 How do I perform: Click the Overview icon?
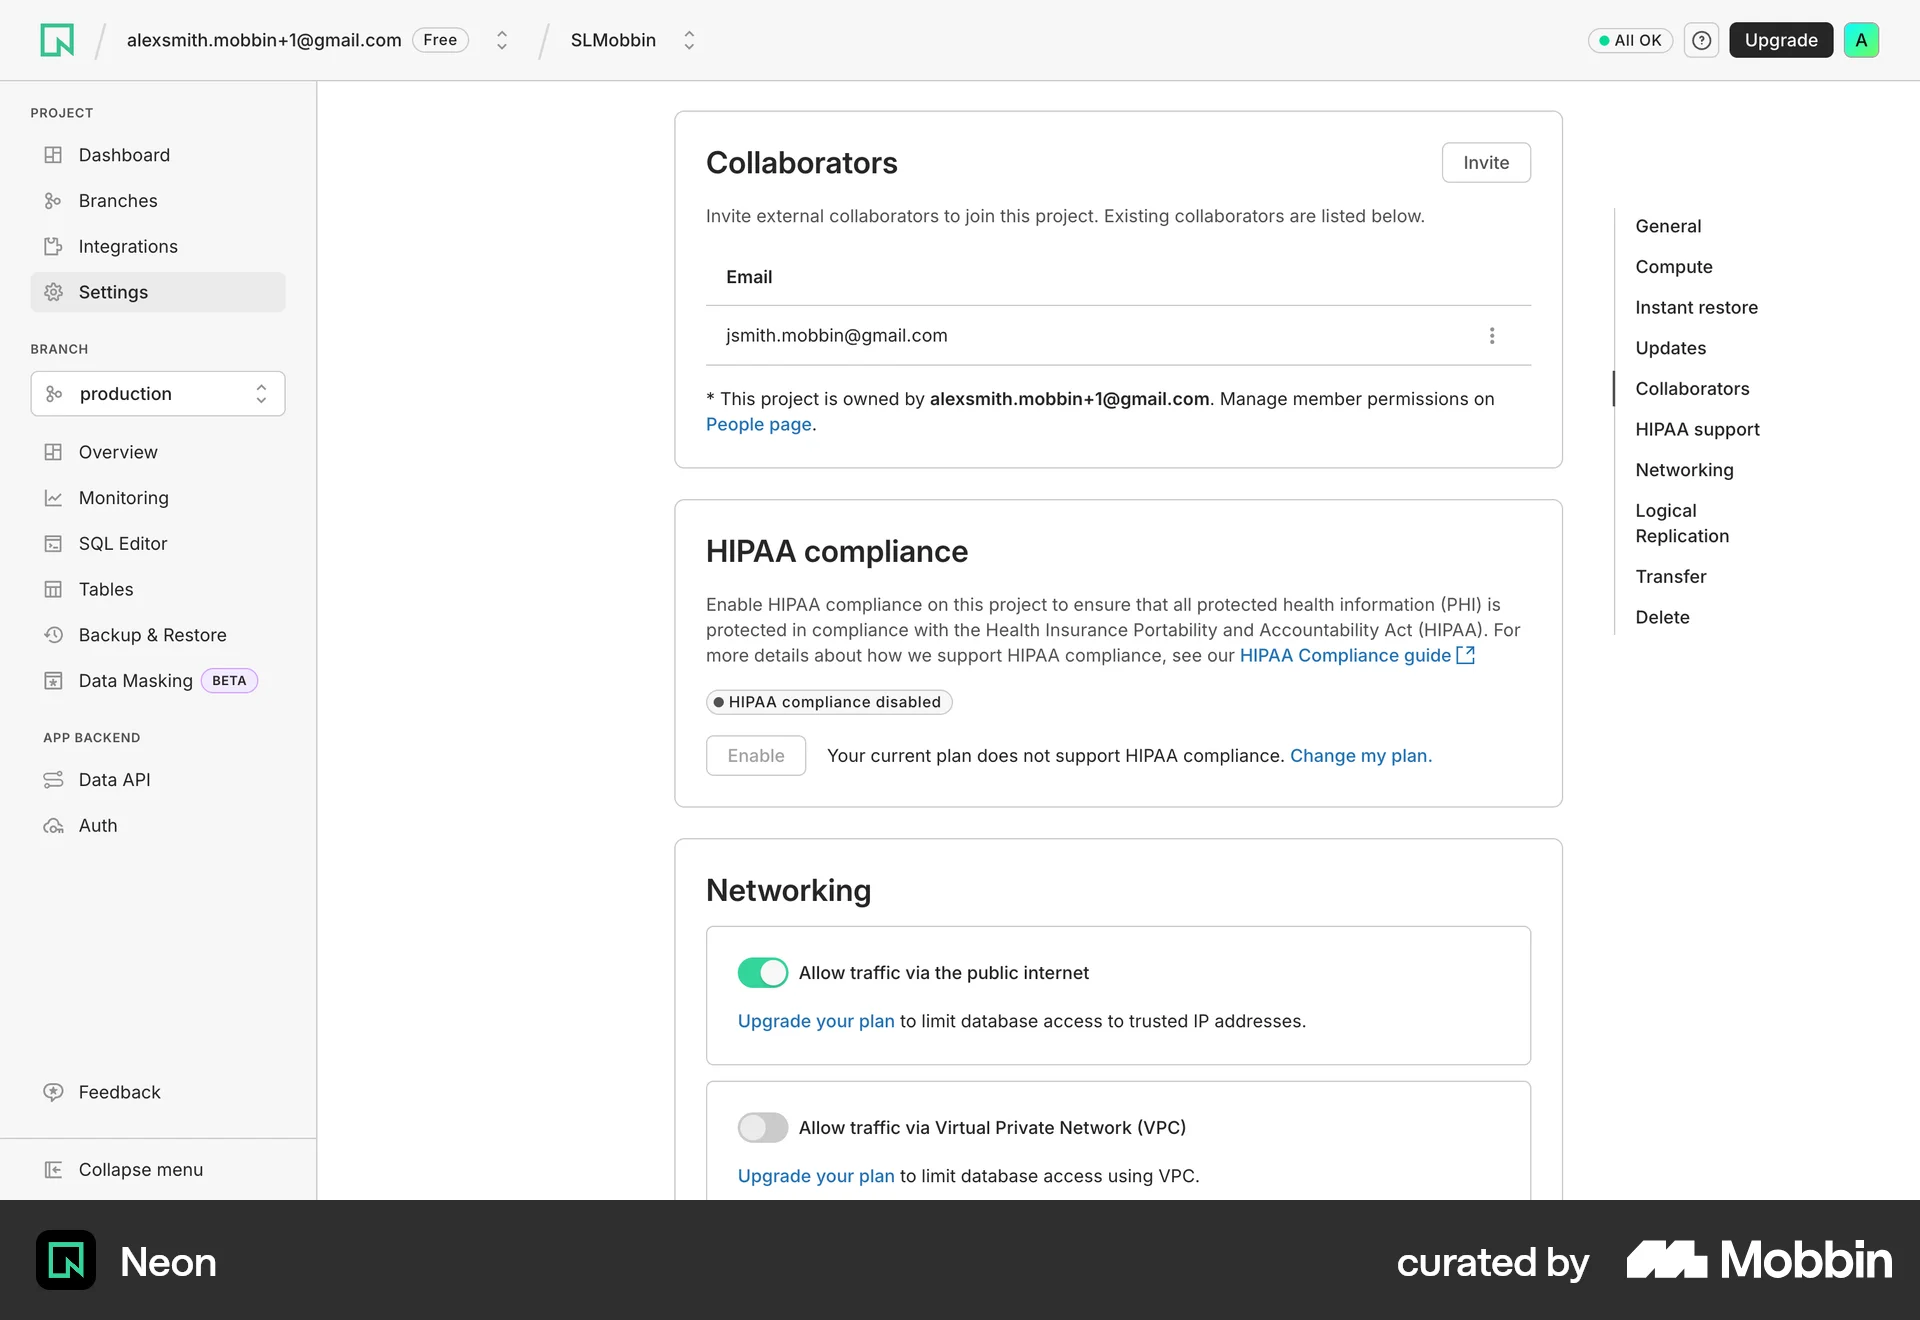click(53, 452)
